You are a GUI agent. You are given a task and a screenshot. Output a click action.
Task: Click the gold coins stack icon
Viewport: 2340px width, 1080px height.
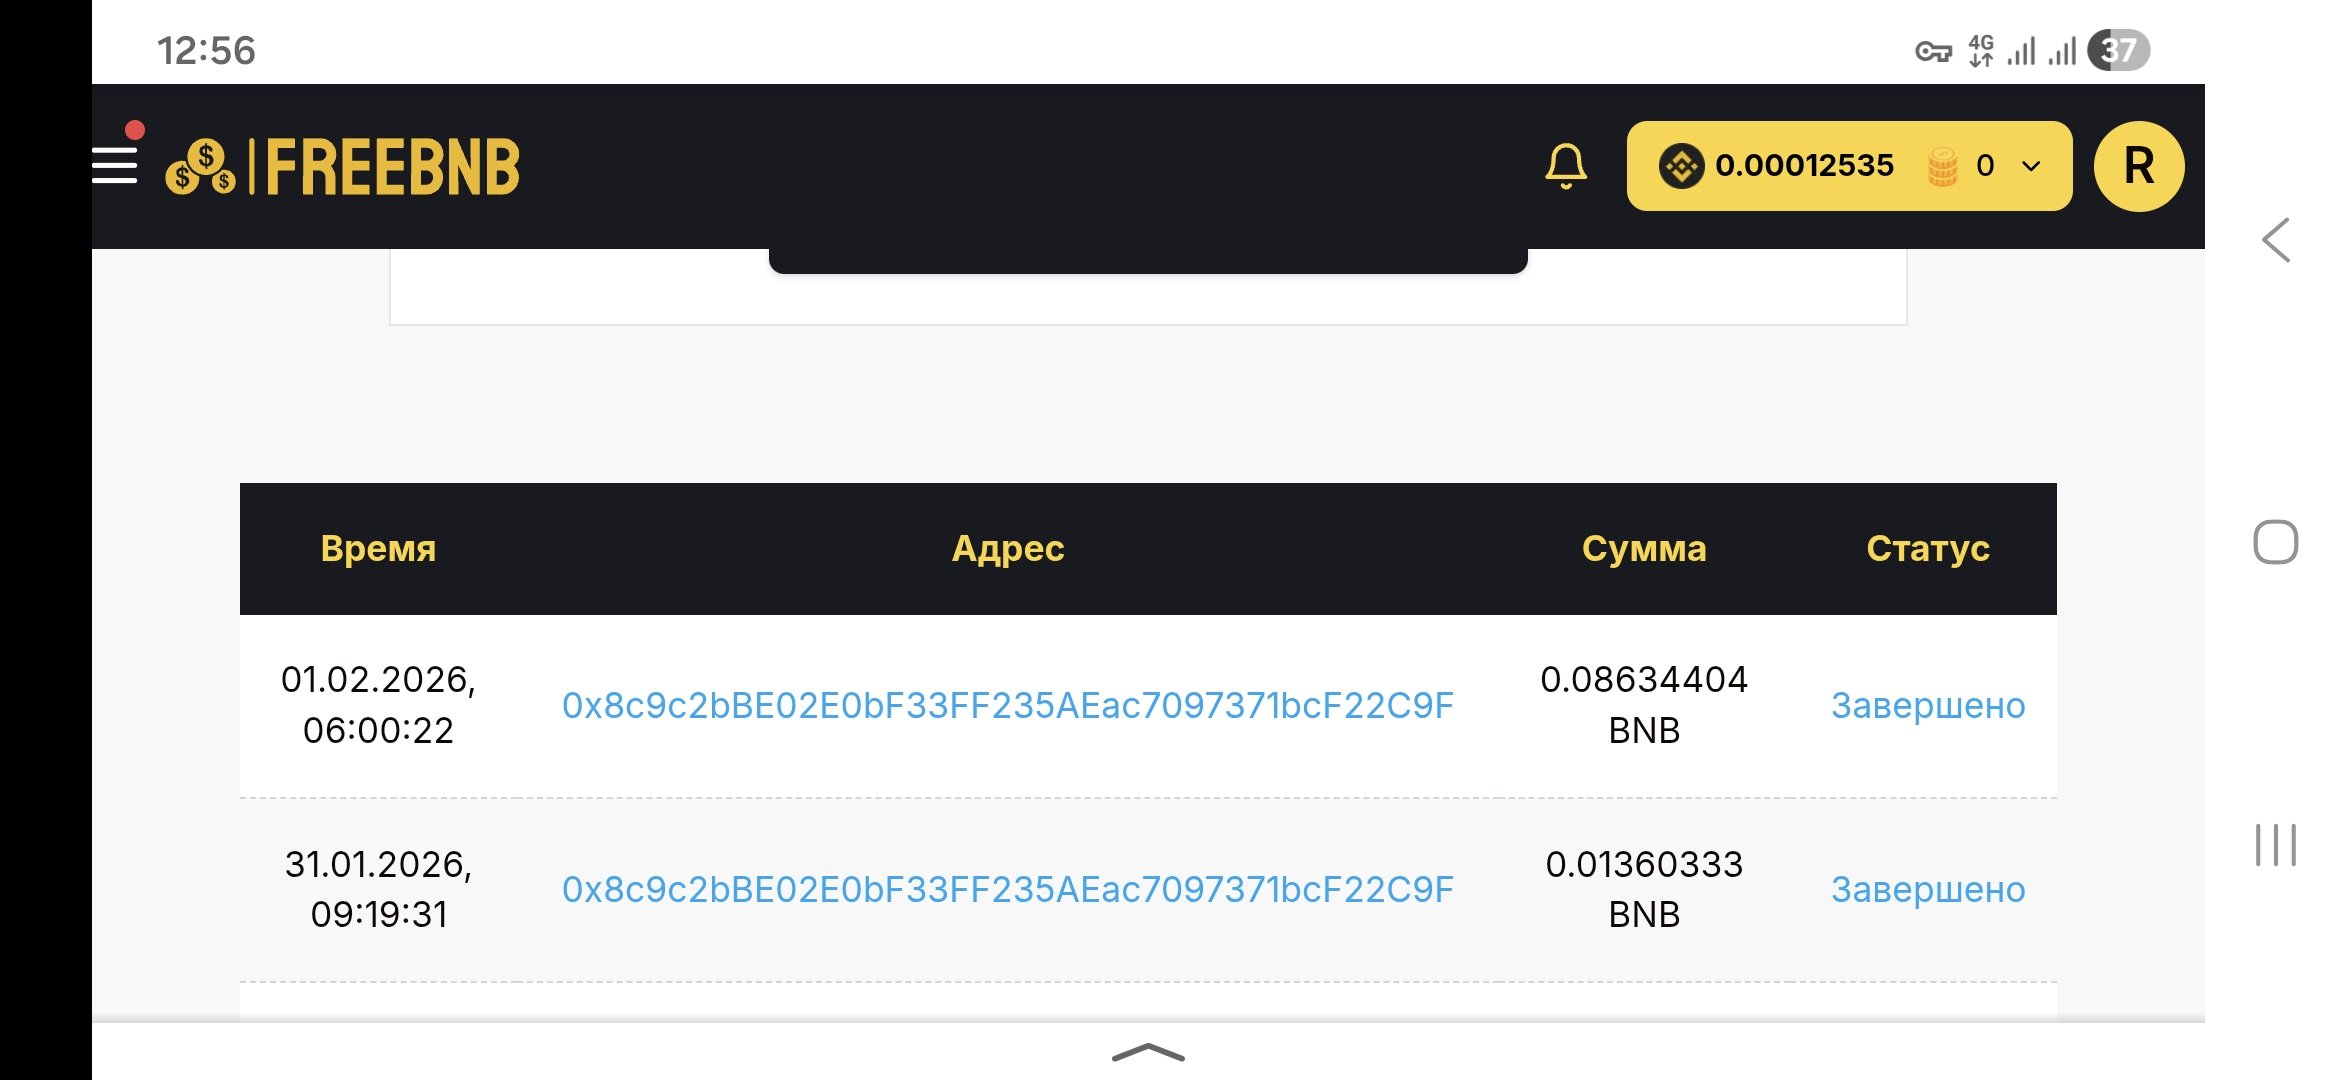click(x=1942, y=166)
